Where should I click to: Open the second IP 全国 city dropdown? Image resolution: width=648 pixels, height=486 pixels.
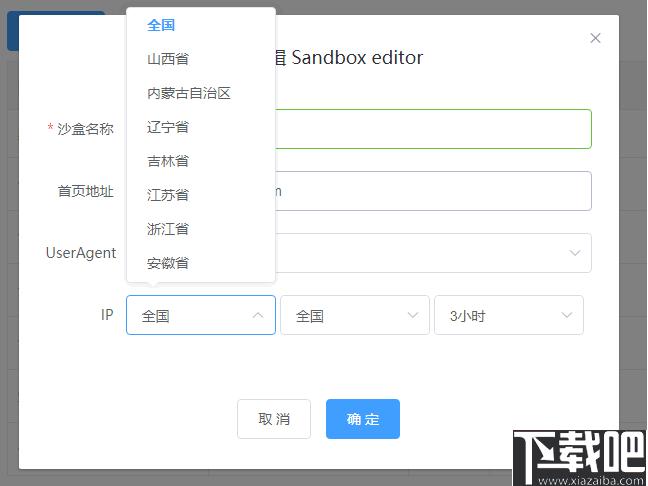(x=355, y=315)
